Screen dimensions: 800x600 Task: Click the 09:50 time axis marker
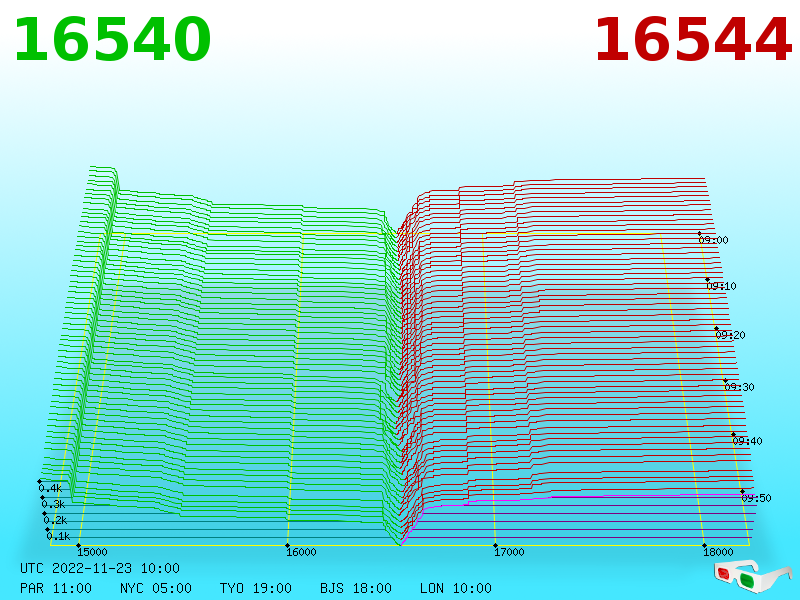(756, 498)
